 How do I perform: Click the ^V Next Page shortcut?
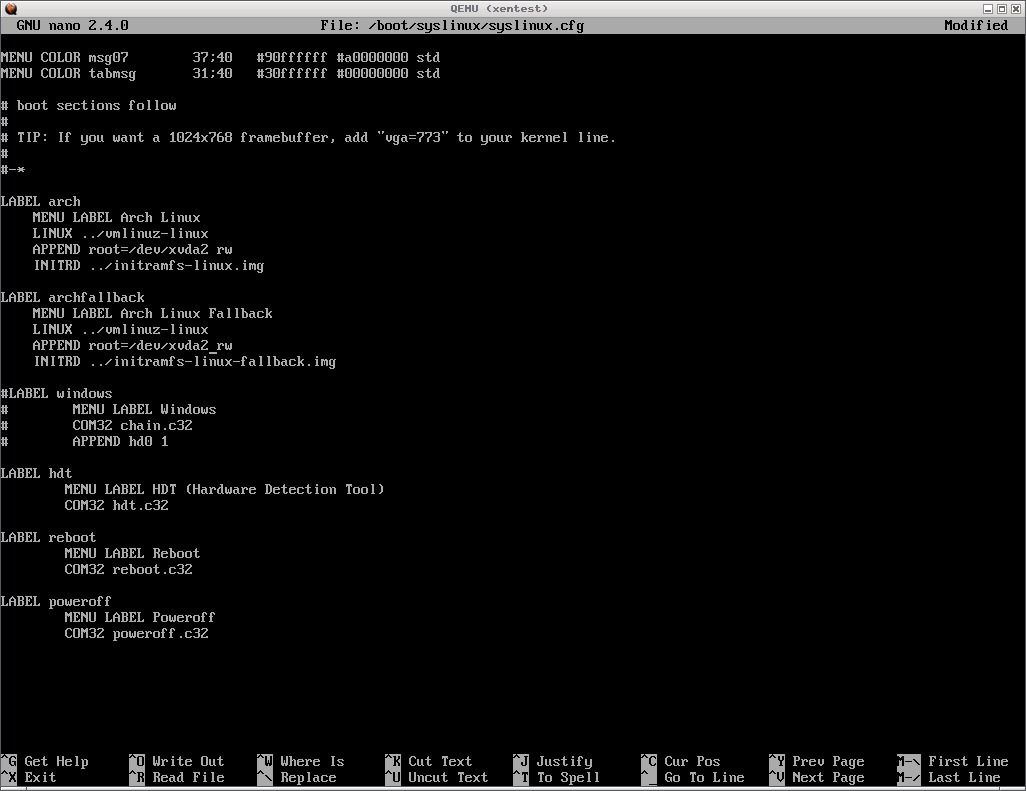pyautogui.click(x=816, y=777)
